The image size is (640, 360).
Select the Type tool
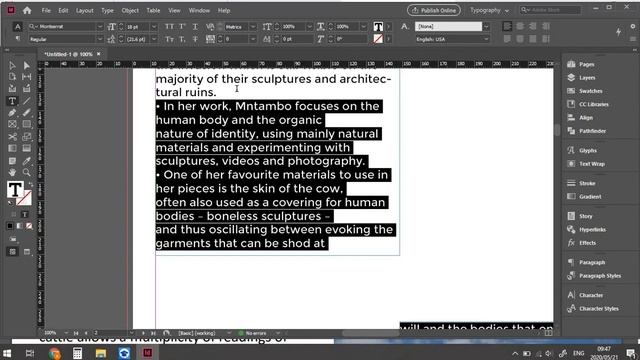point(12,101)
